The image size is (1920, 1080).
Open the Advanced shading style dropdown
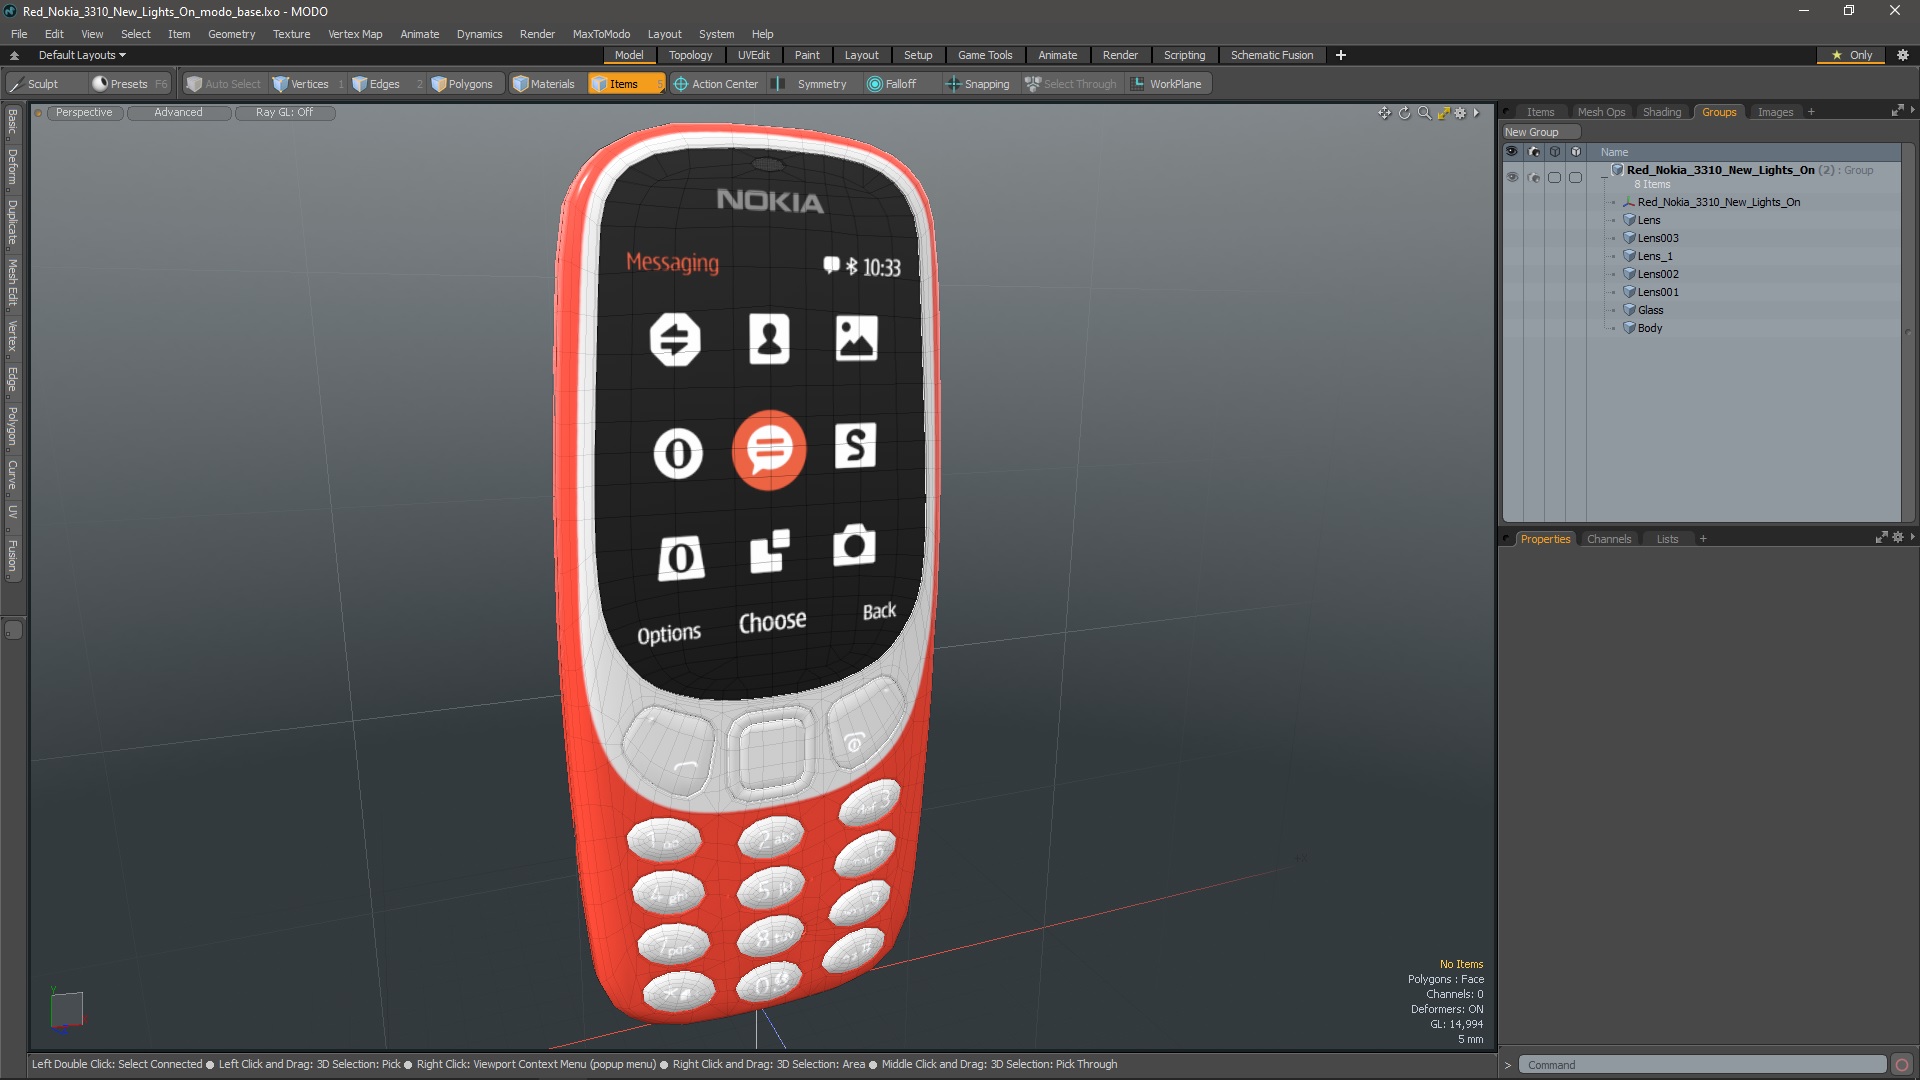(178, 113)
